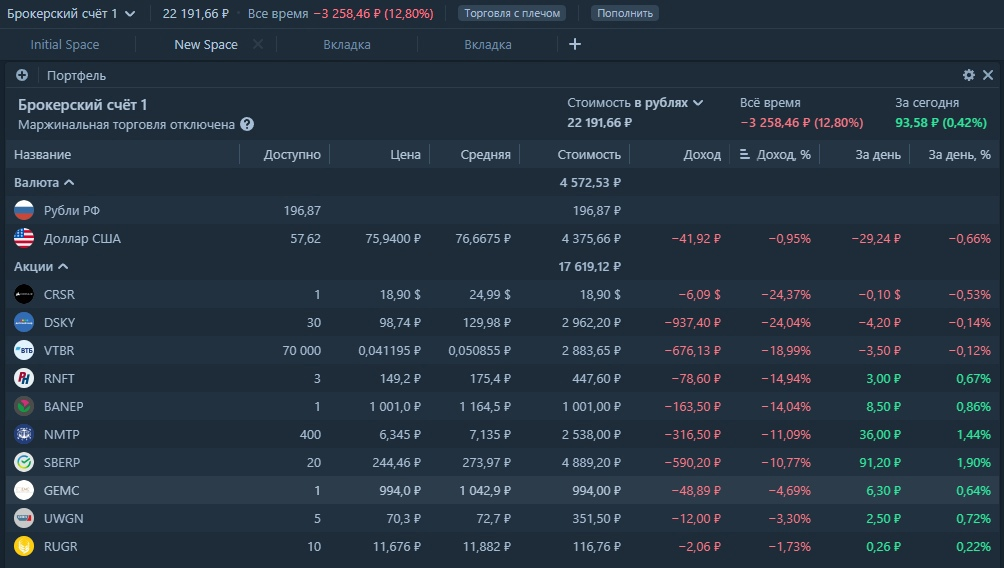
Task: Click the NMTP ticker name
Action: point(61,434)
